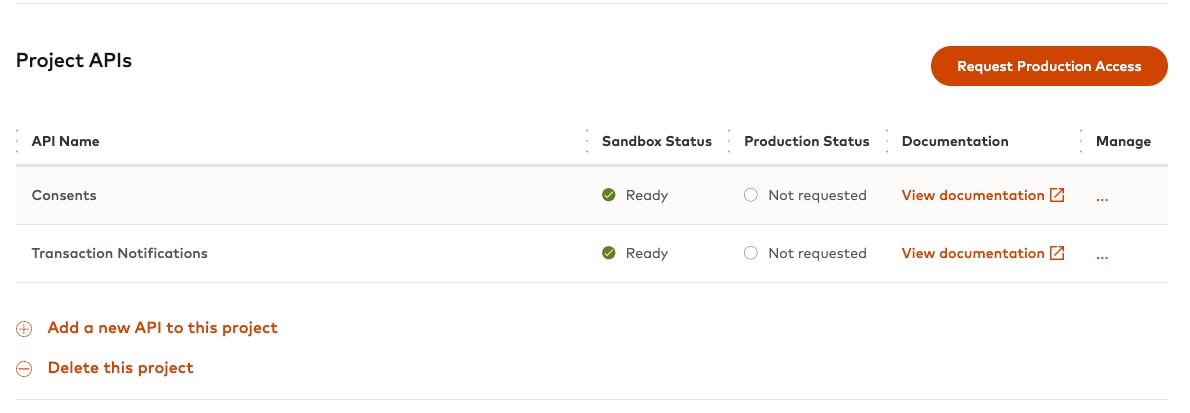The image size is (1190, 413).
Task: Open external link icon for Consents documentation
Action: pyautogui.click(x=1057, y=196)
